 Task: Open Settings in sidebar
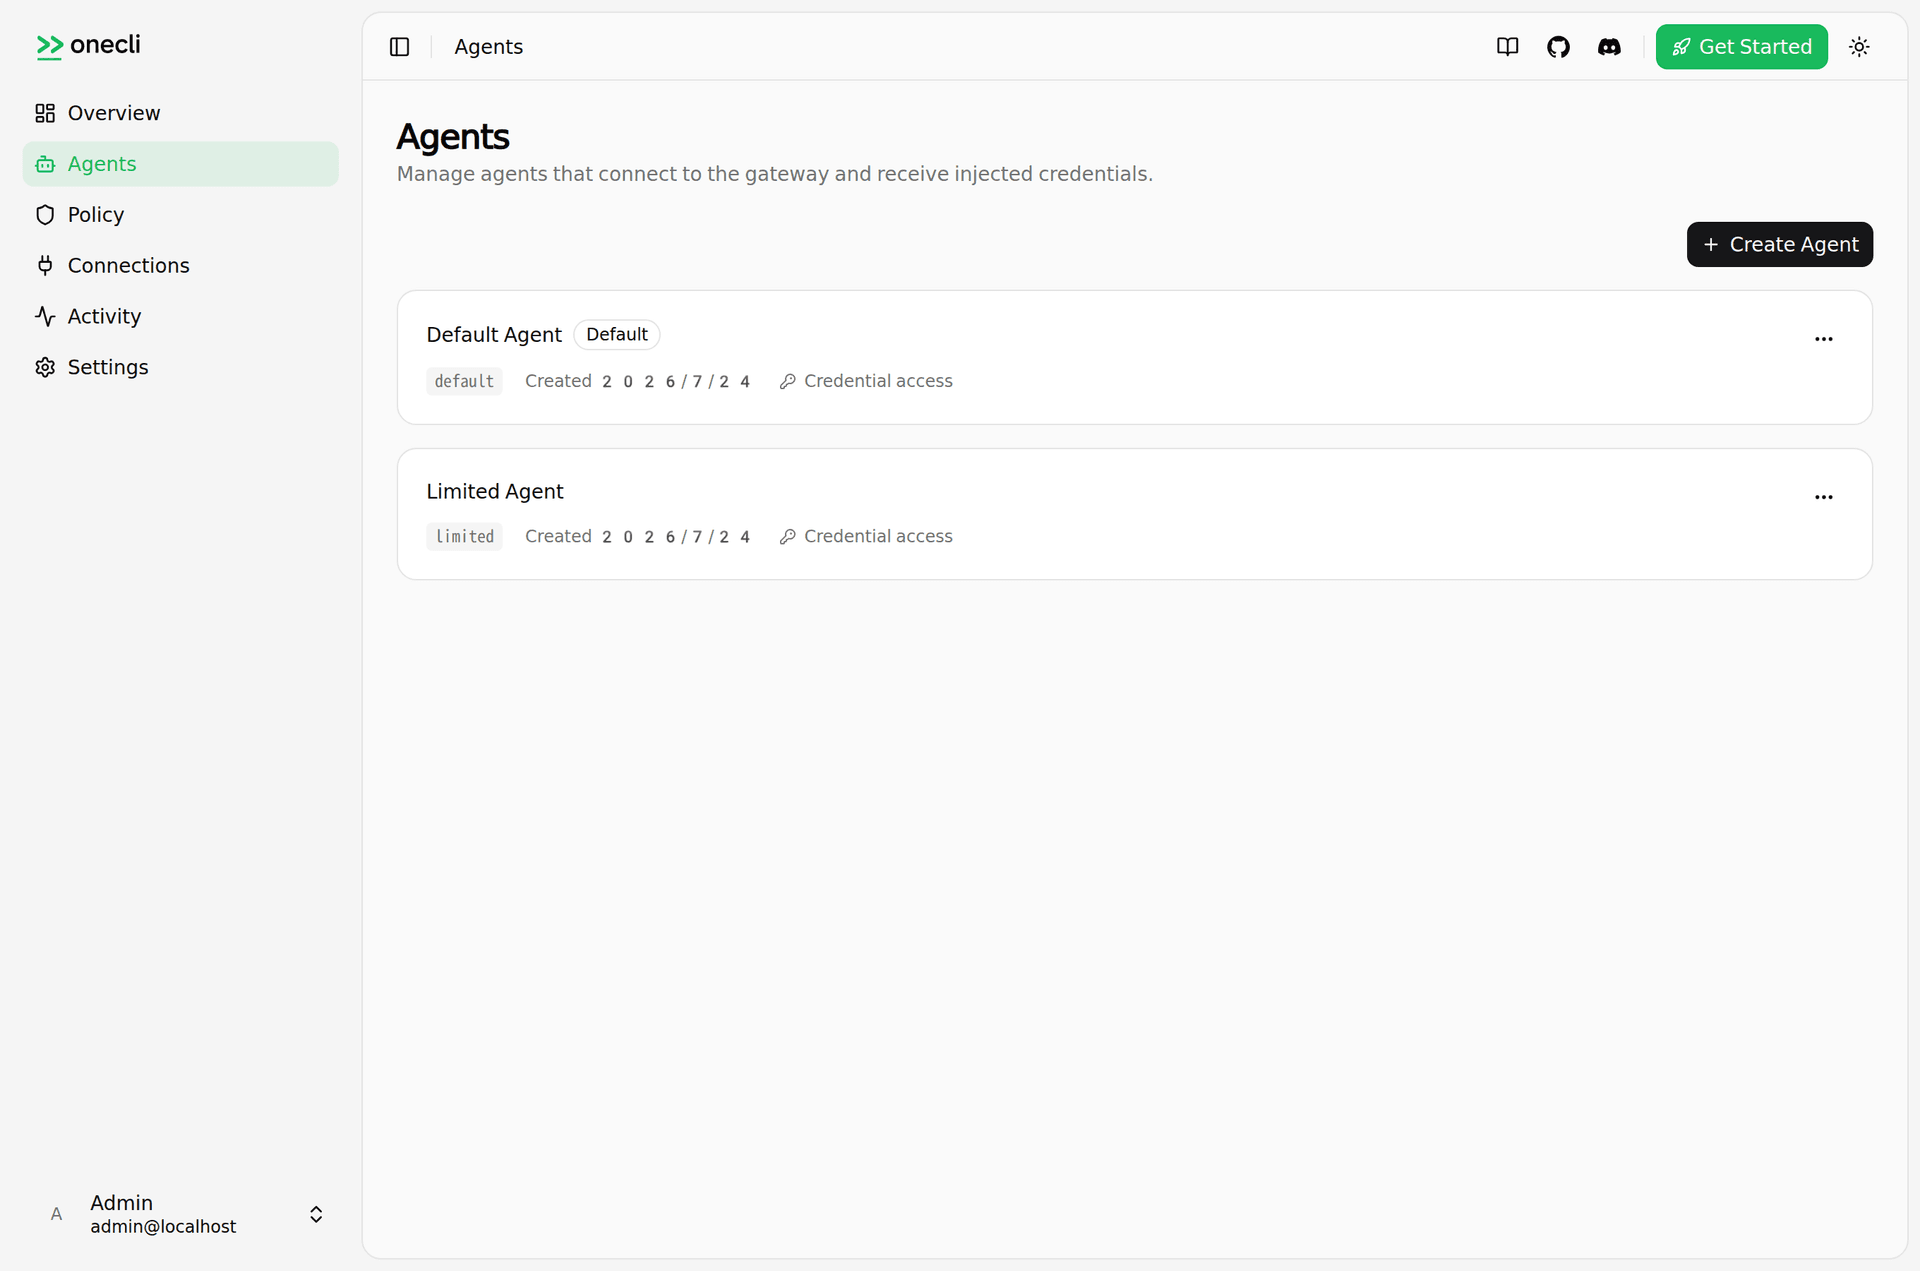click(x=181, y=367)
